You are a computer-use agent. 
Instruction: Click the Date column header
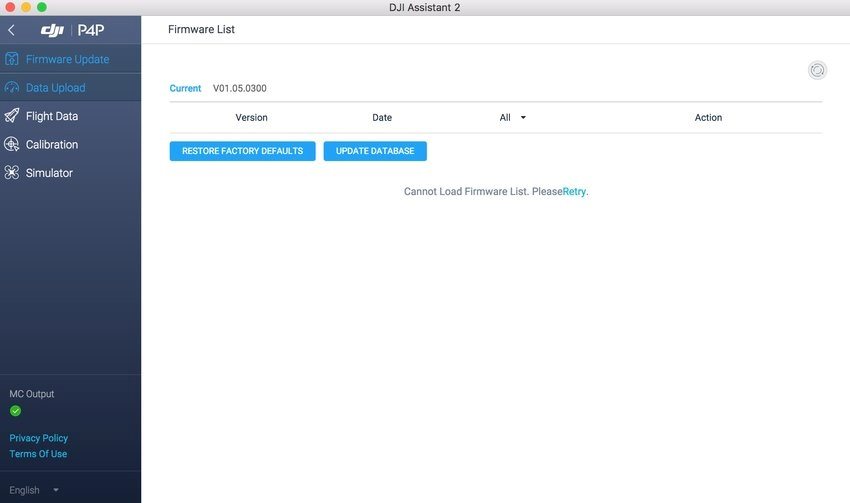382,118
